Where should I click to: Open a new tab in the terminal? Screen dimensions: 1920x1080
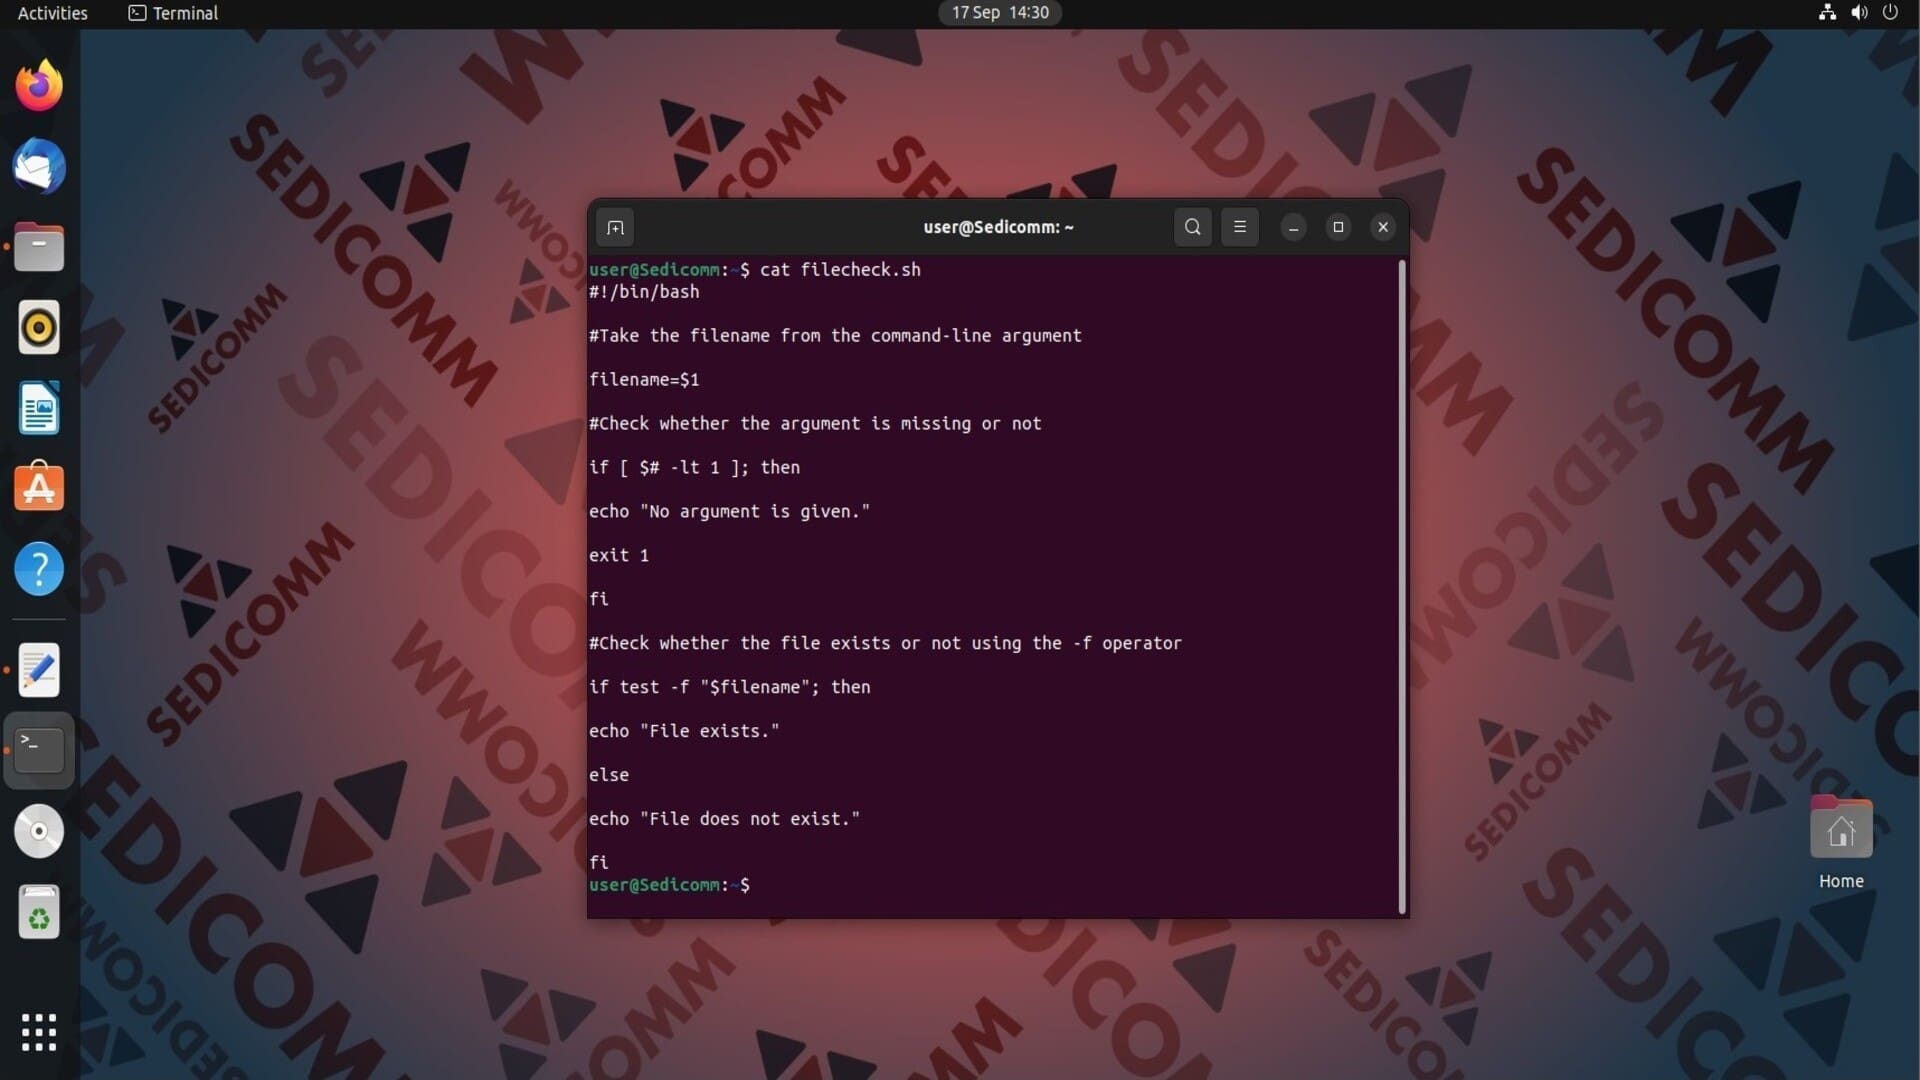point(615,227)
